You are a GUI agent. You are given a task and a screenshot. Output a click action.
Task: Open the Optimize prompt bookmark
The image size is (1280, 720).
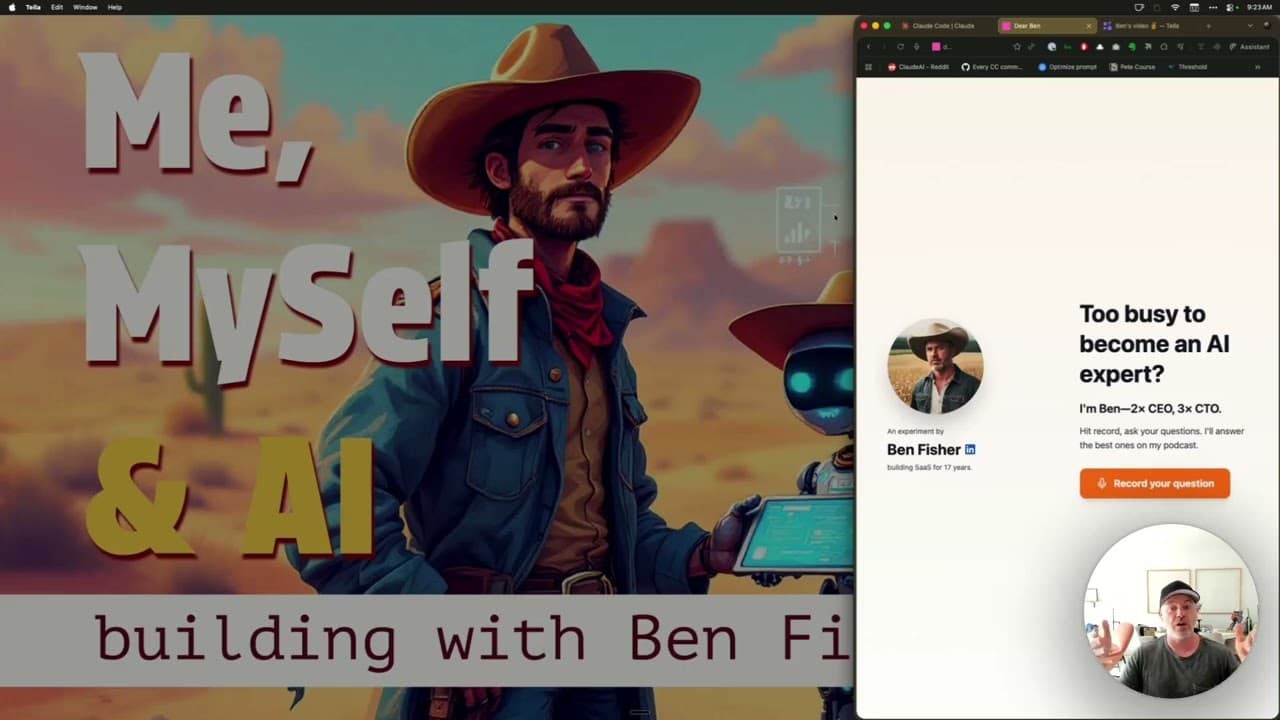[x=1067, y=67]
